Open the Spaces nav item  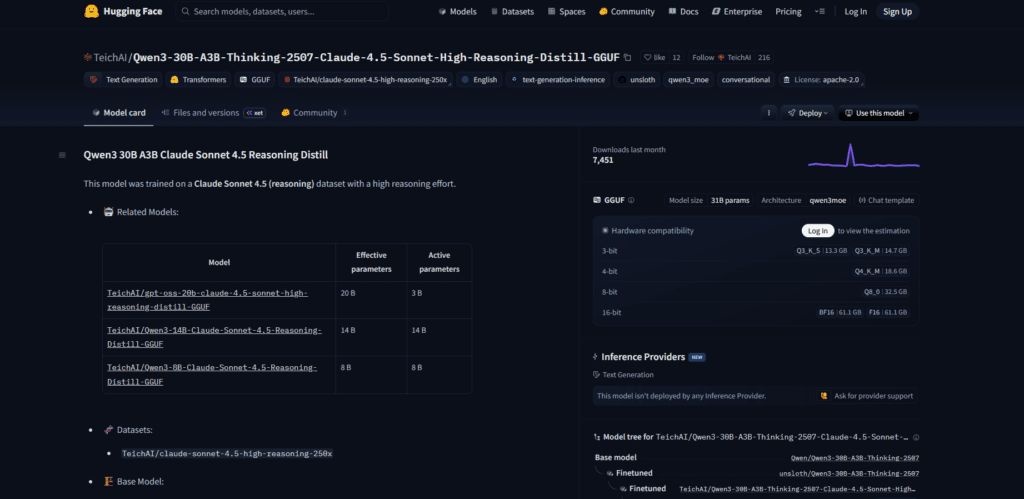(x=566, y=11)
